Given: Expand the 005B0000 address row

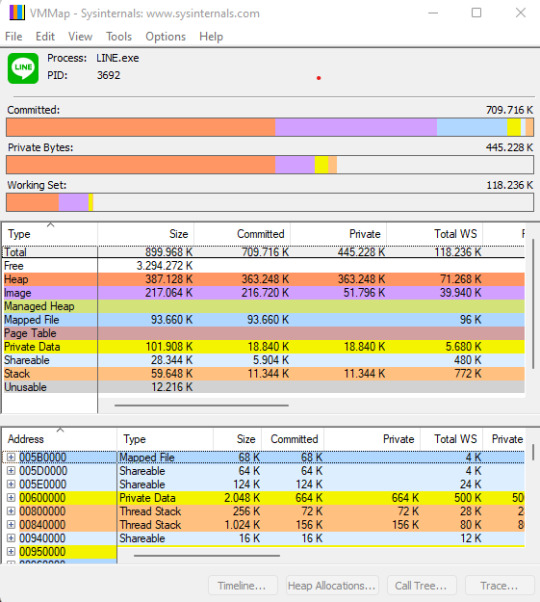Looking at the screenshot, I should 11,457.
